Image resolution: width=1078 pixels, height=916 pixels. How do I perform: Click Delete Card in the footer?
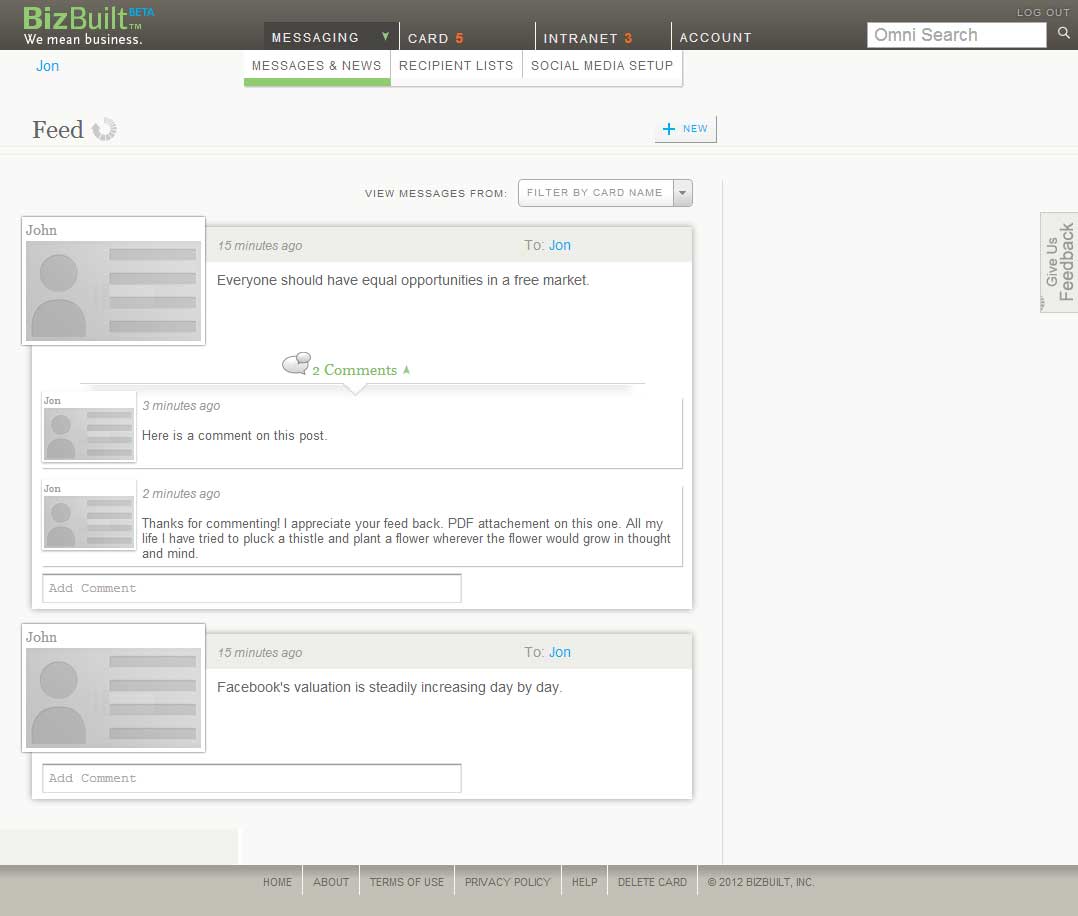(652, 882)
